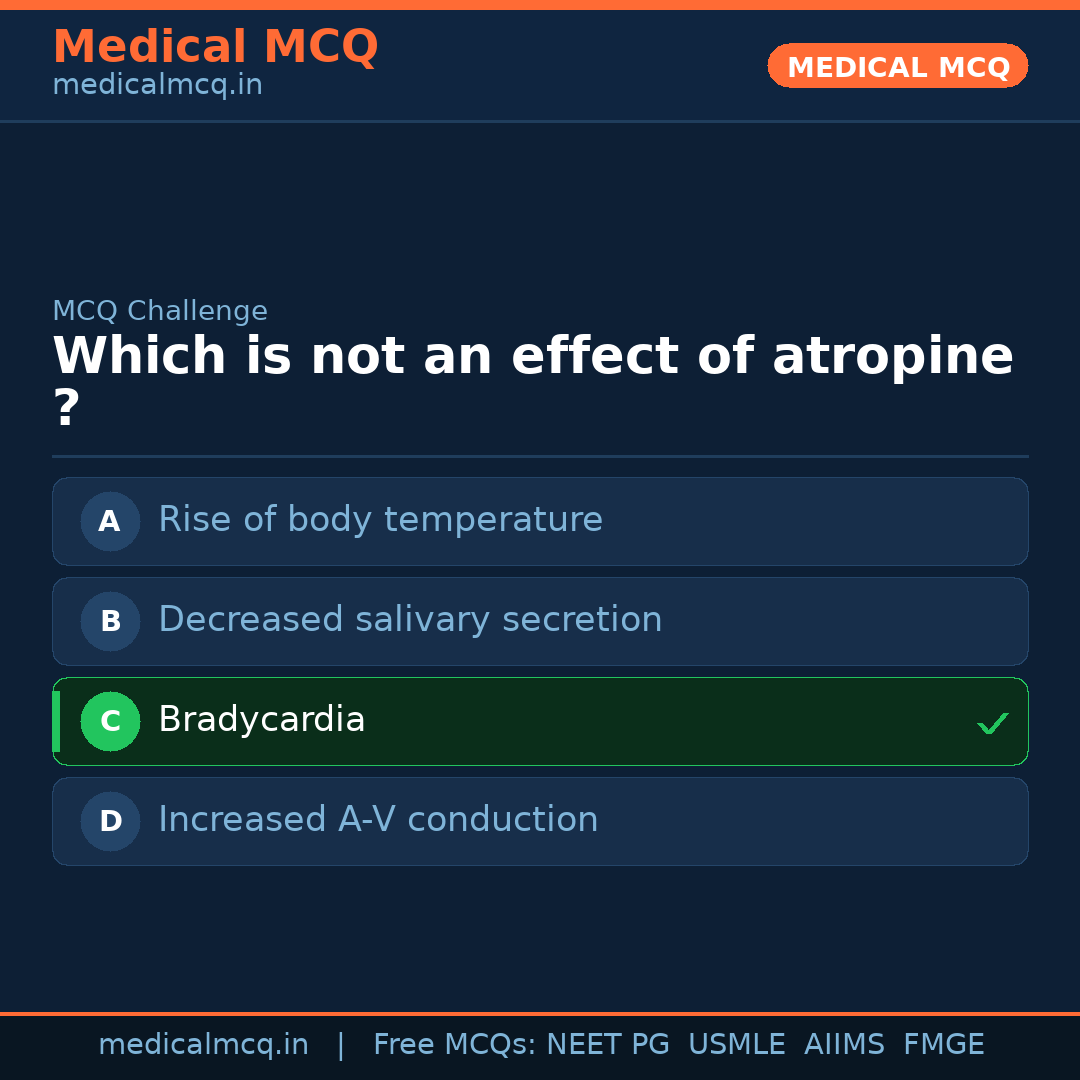Viewport: 1080px width, 1080px height.
Task: Choose the Bradycardia answer option
Action: click(x=262, y=720)
